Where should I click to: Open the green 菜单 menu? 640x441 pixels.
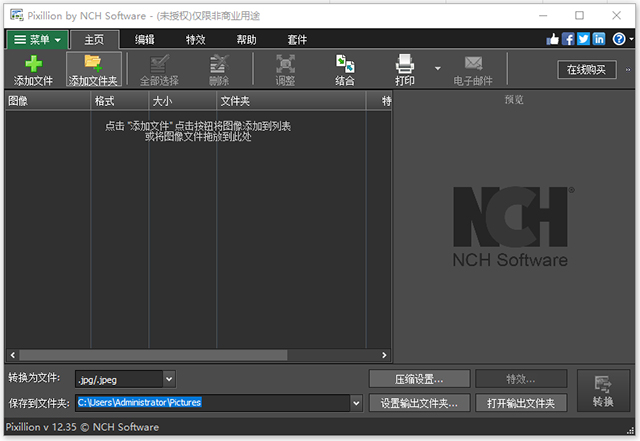click(x=38, y=39)
